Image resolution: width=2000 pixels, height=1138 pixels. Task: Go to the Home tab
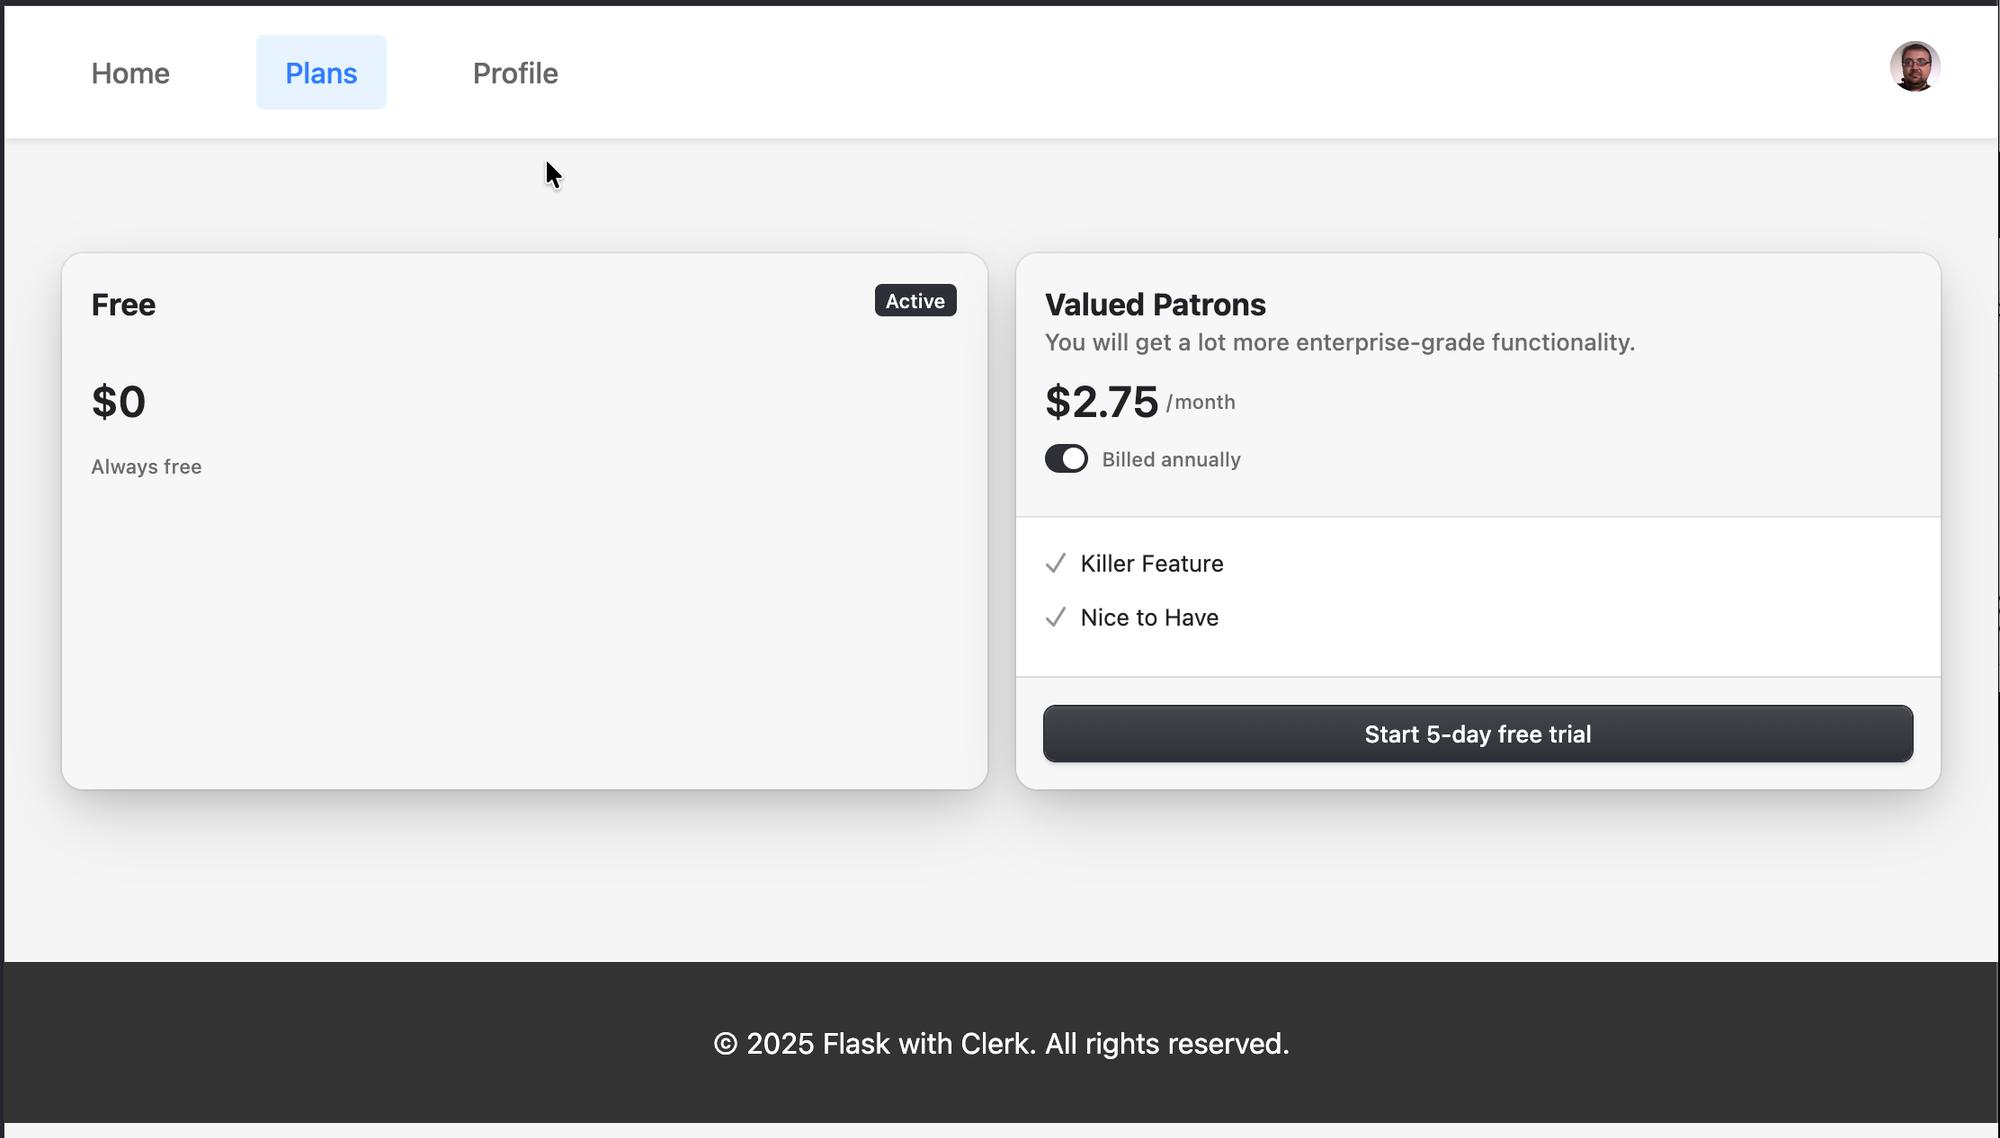click(x=130, y=73)
